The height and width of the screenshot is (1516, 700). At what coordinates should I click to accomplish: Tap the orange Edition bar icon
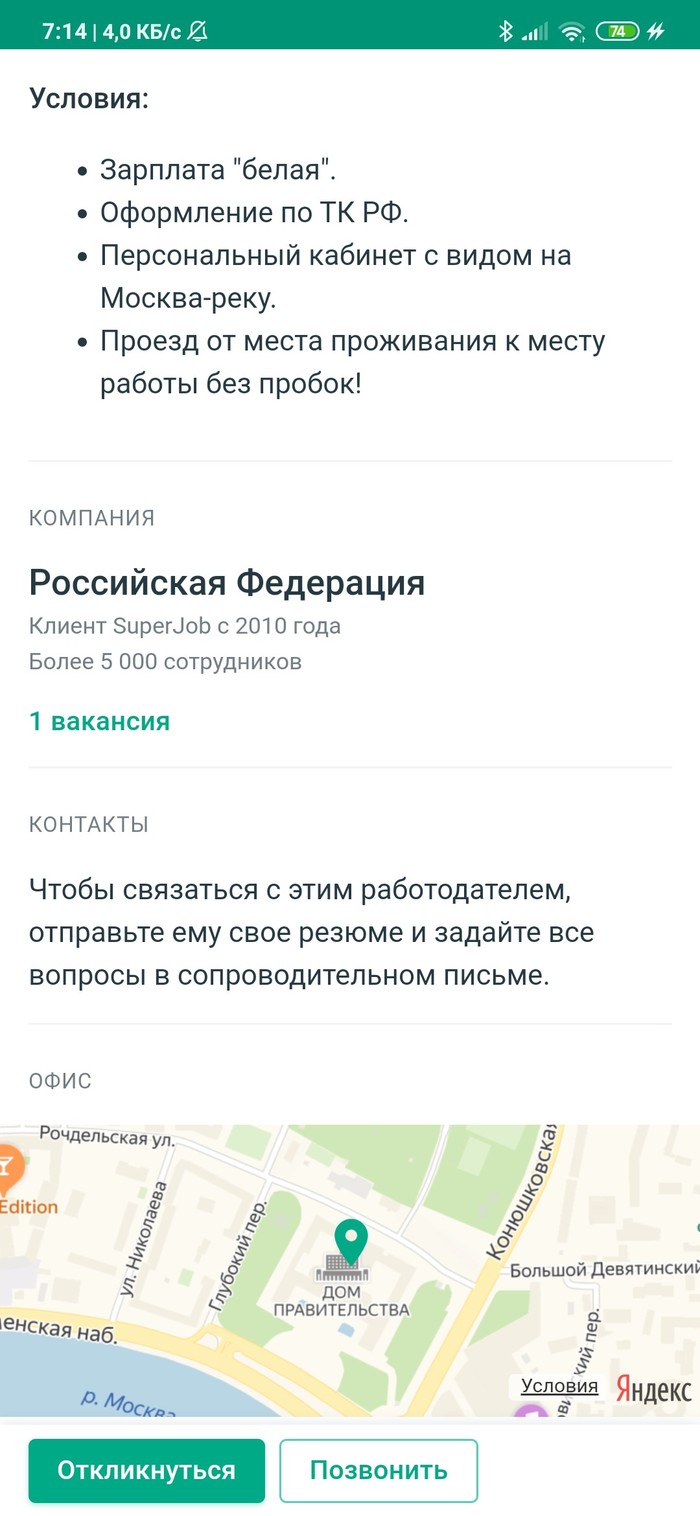8,1167
